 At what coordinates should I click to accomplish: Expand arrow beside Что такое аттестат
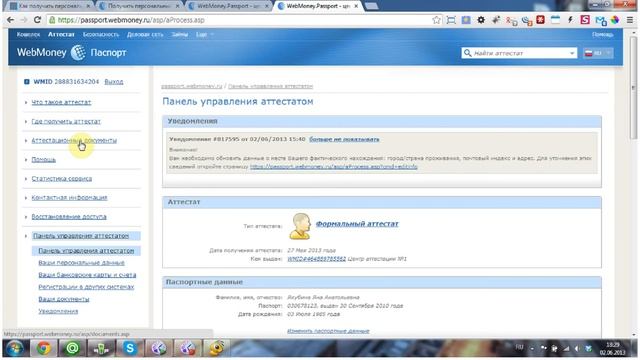coord(26,102)
